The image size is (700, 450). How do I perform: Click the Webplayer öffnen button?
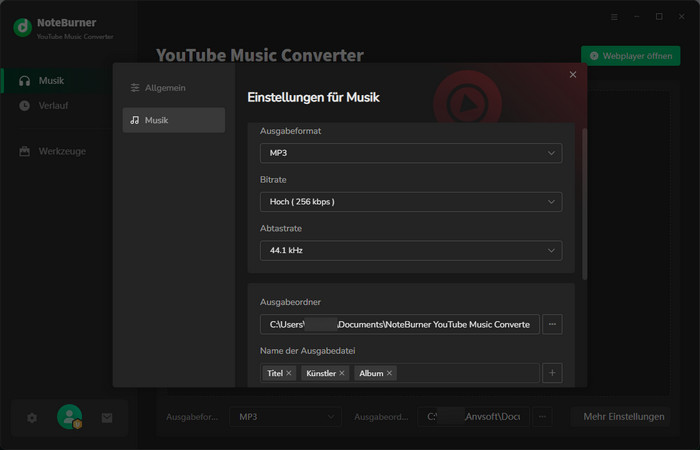tap(630, 56)
